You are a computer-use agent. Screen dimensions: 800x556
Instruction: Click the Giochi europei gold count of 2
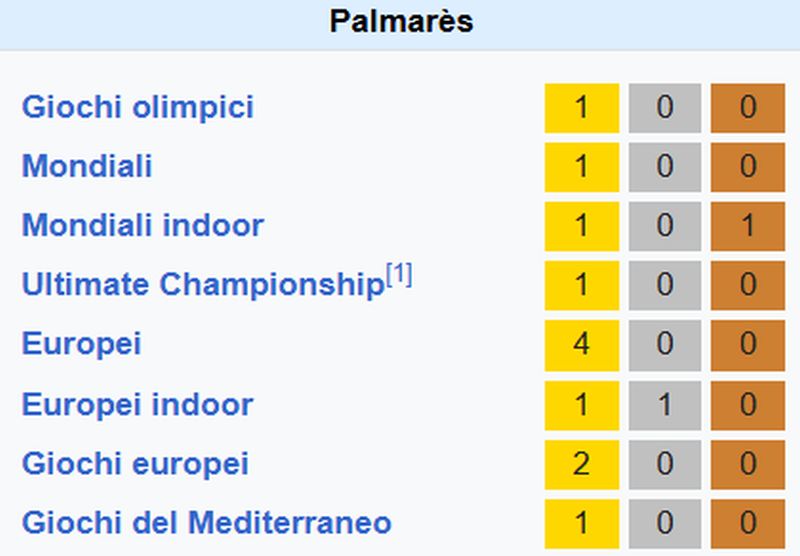point(582,465)
